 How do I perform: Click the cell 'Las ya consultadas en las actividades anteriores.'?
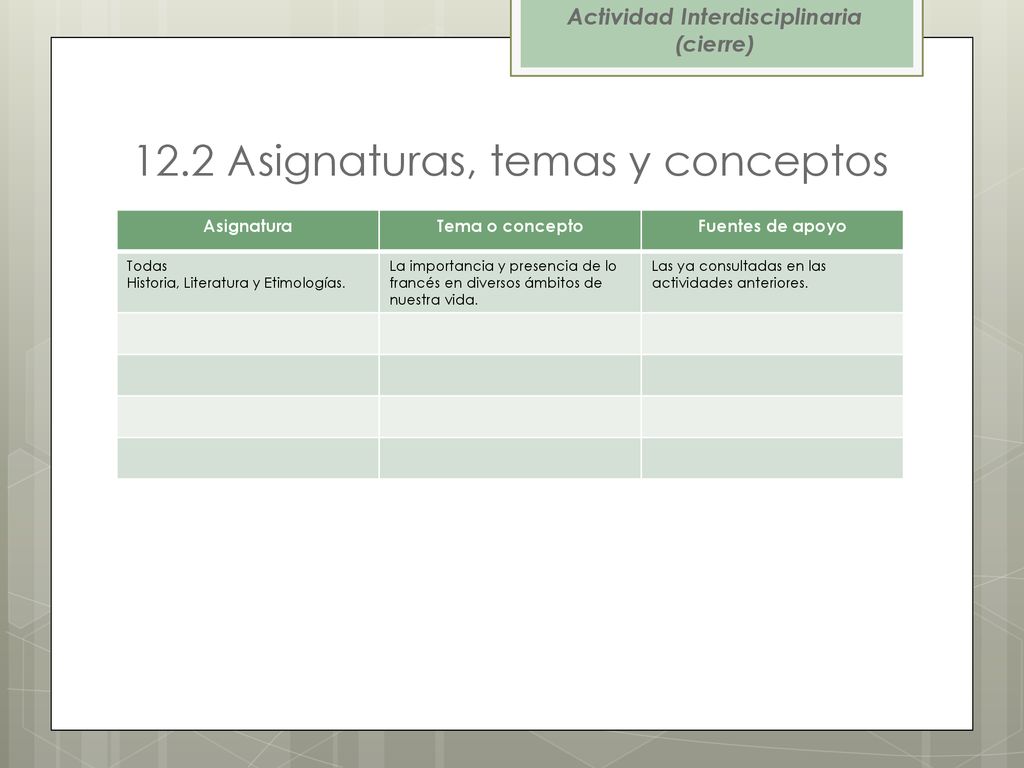[772, 281]
